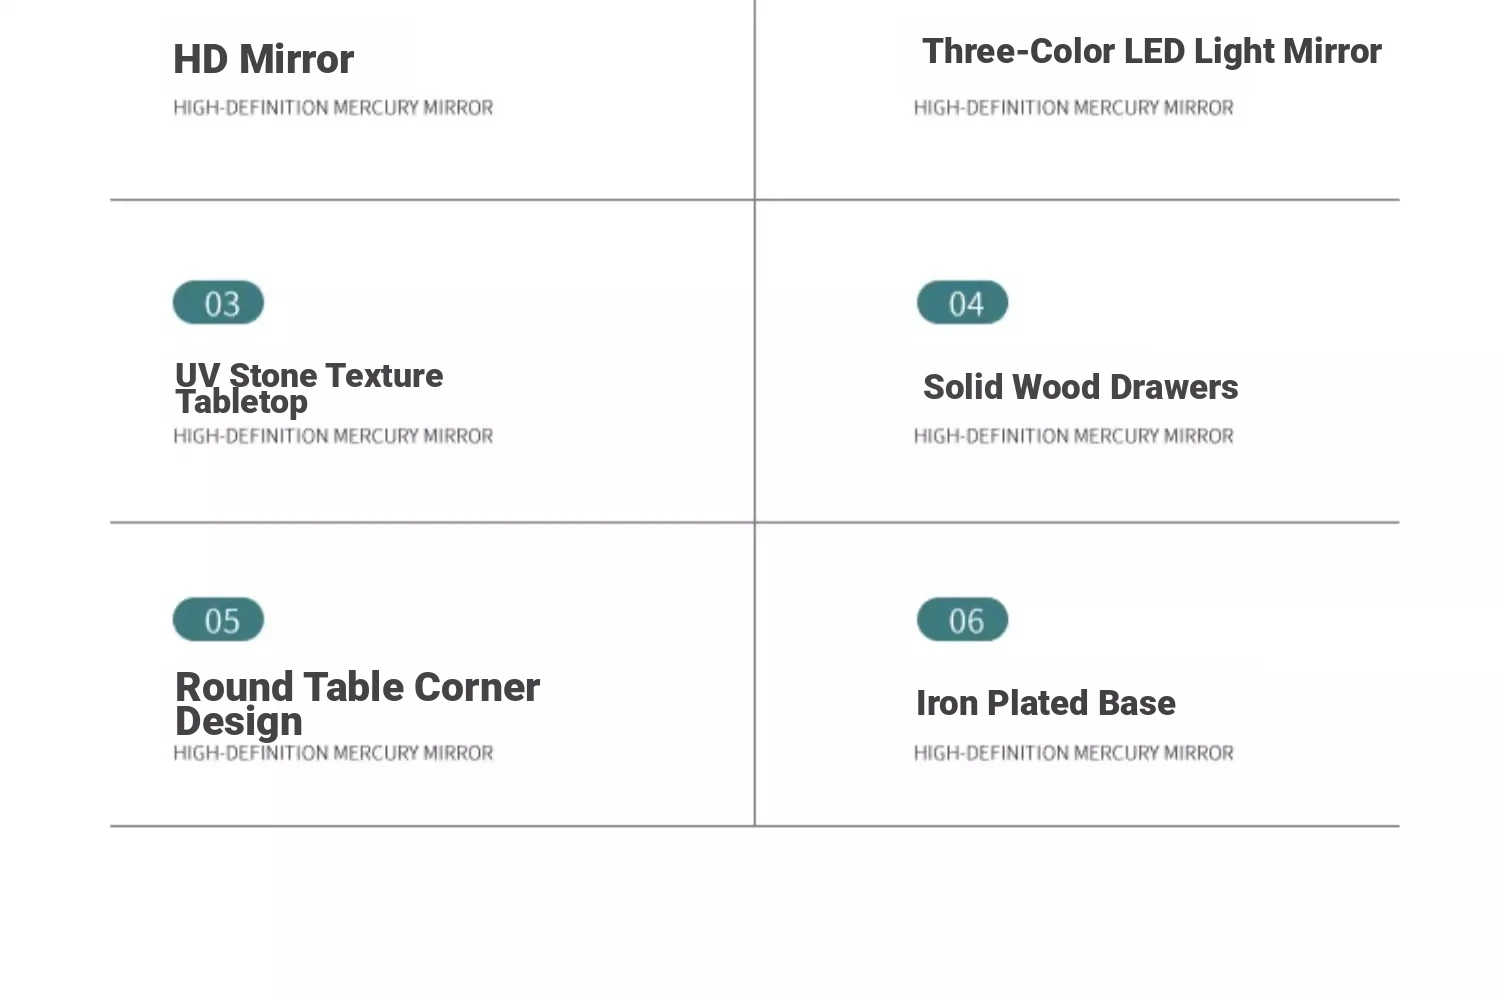Click the Solid Wood Drawers title
1500x999 pixels.
click(x=1080, y=387)
